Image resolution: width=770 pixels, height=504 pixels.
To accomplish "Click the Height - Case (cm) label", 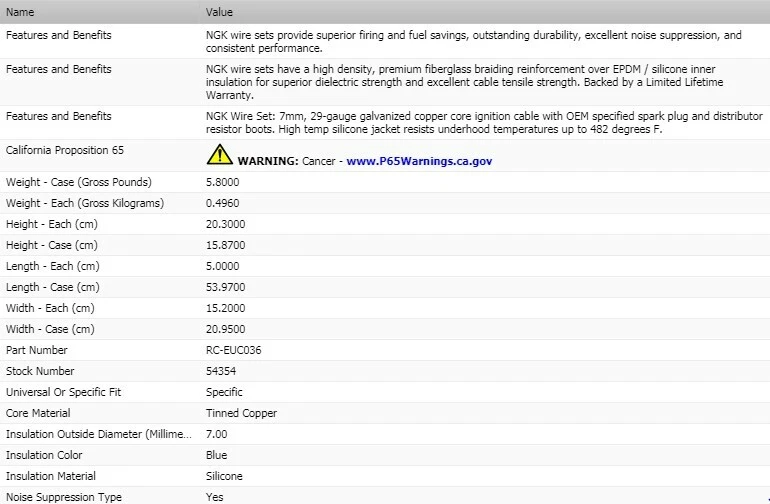I will [52, 245].
